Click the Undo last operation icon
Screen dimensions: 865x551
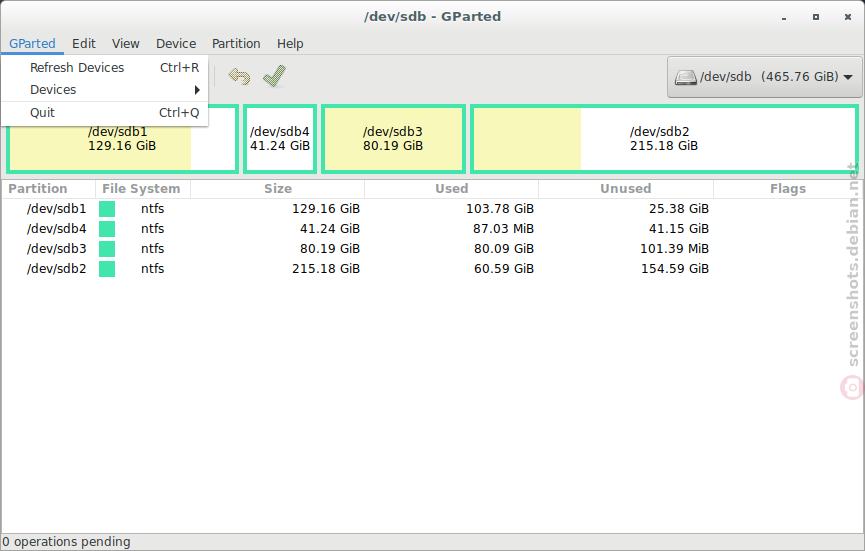(x=239, y=76)
